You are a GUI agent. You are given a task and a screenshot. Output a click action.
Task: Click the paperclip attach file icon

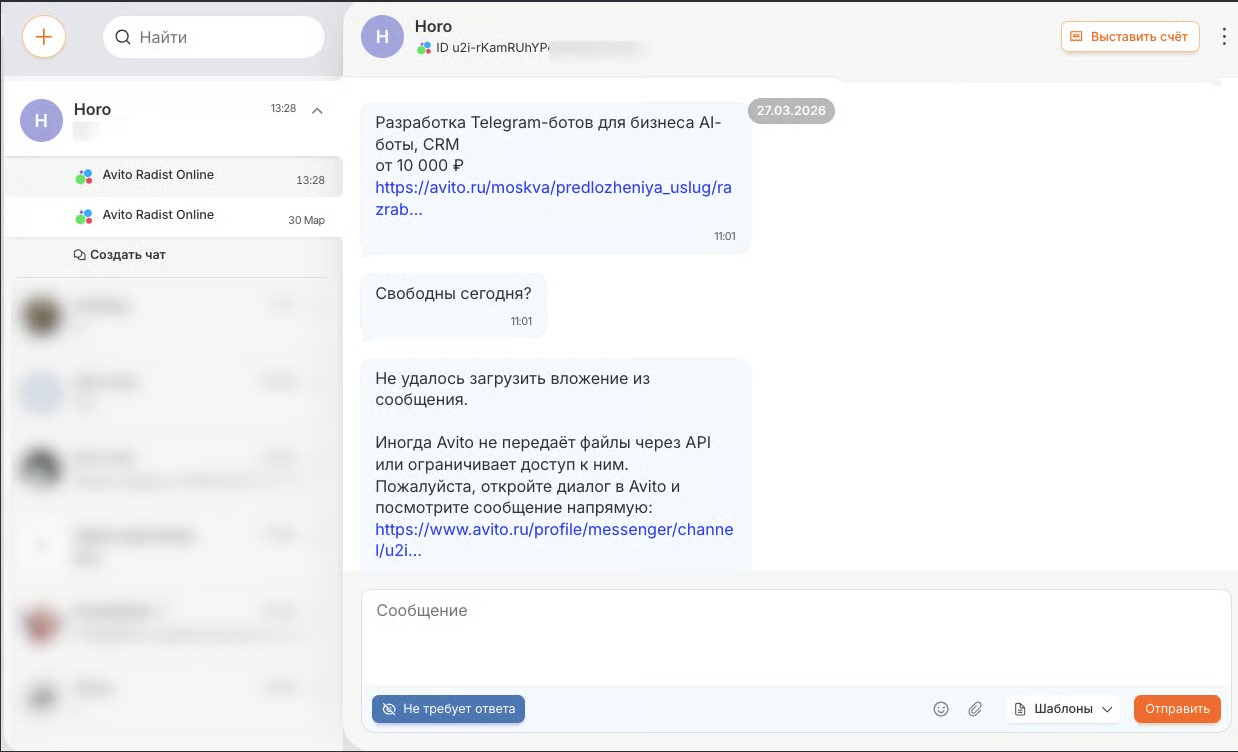pyautogui.click(x=975, y=709)
